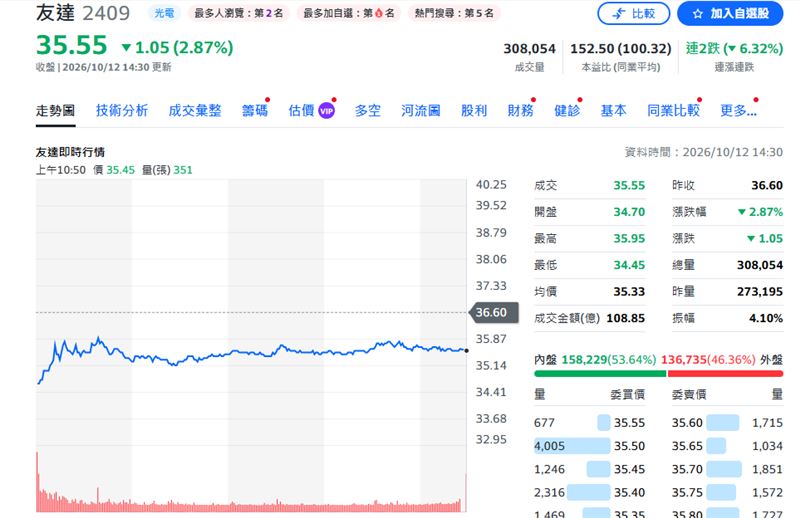Screen dimensions: 800x518
Task: Click 最高 value 35.95
Action: pyautogui.click(x=629, y=238)
